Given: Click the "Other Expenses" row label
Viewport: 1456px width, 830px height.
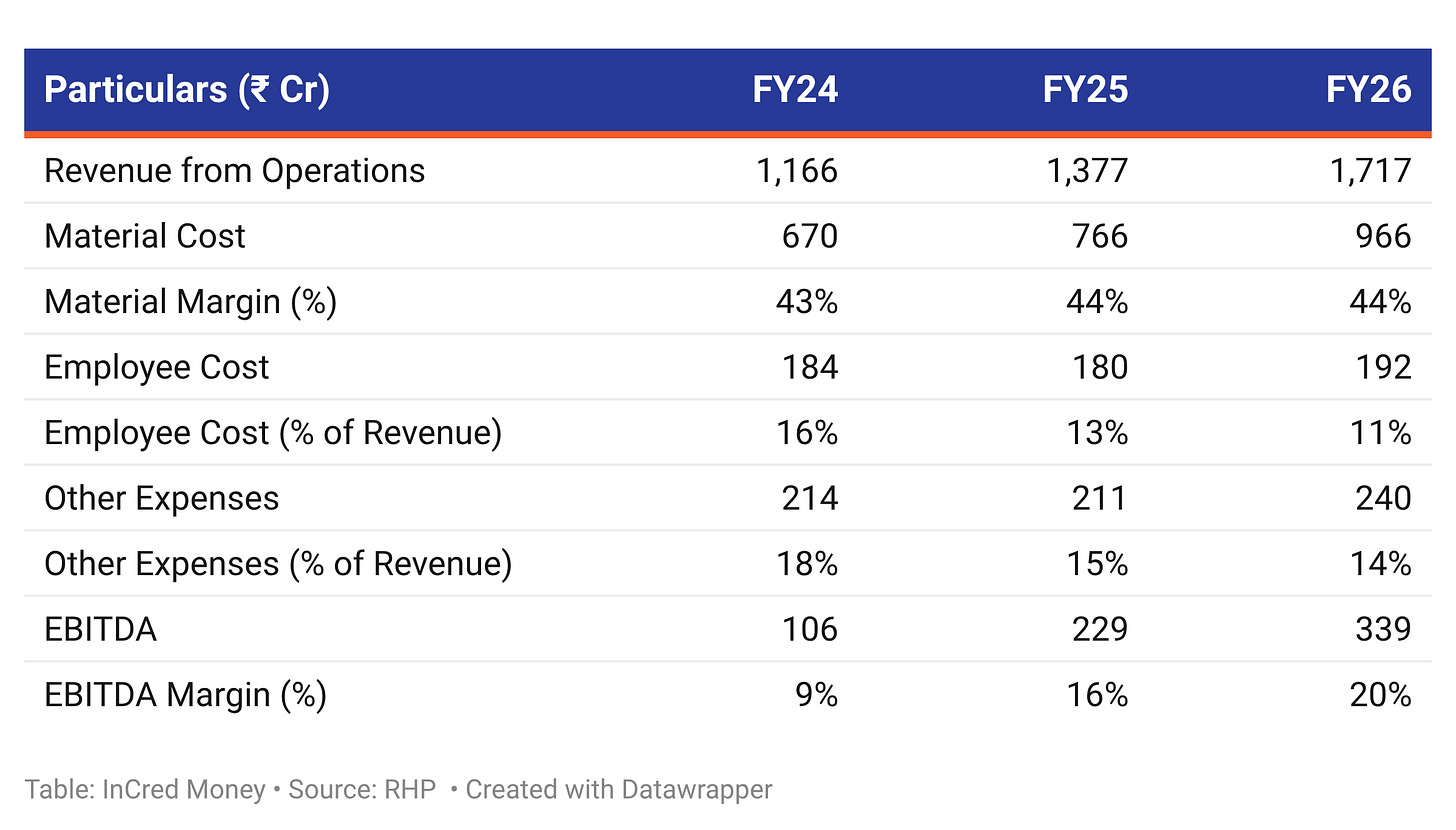Looking at the screenshot, I should pos(162,499).
